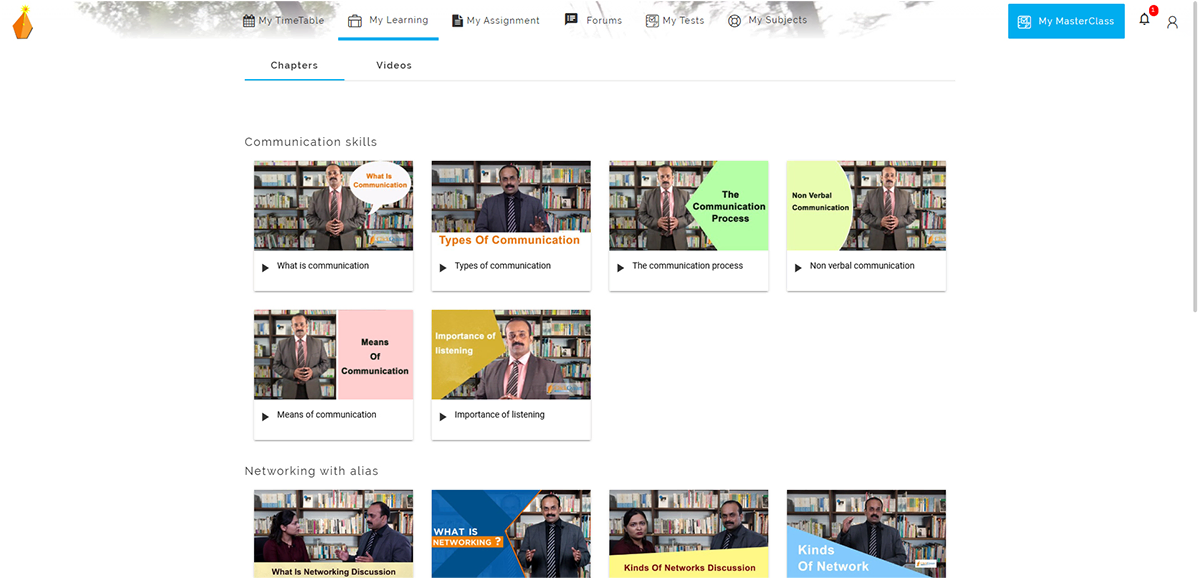Click the MasterClass icon inside the blue button
This screenshot has height=579, width=1200.
point(1024,22)
